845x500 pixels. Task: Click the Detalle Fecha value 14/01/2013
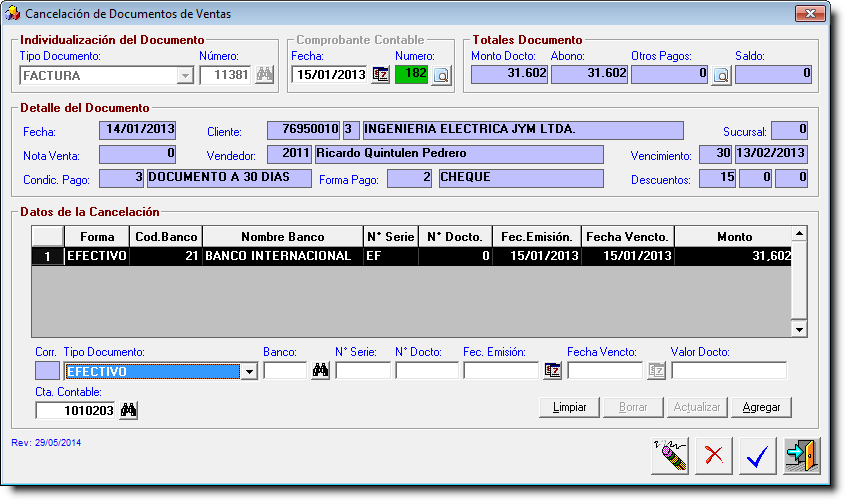pyautogui.click(x=137, y=130)
